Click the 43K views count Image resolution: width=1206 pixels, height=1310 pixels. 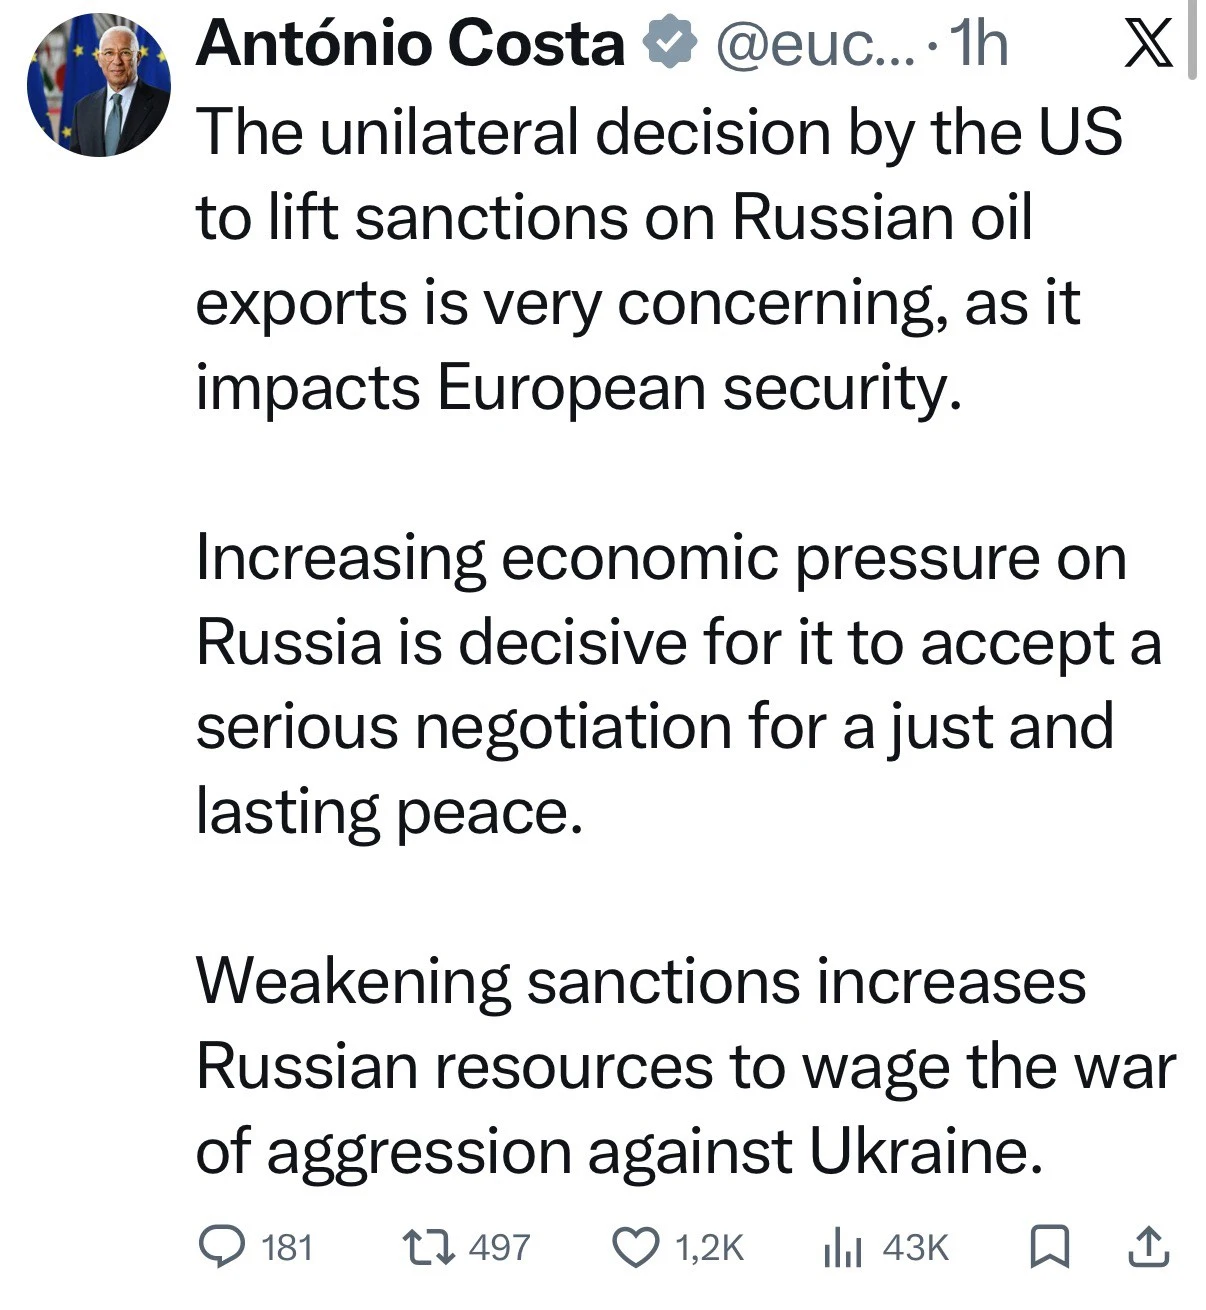tap(916, 1248)
